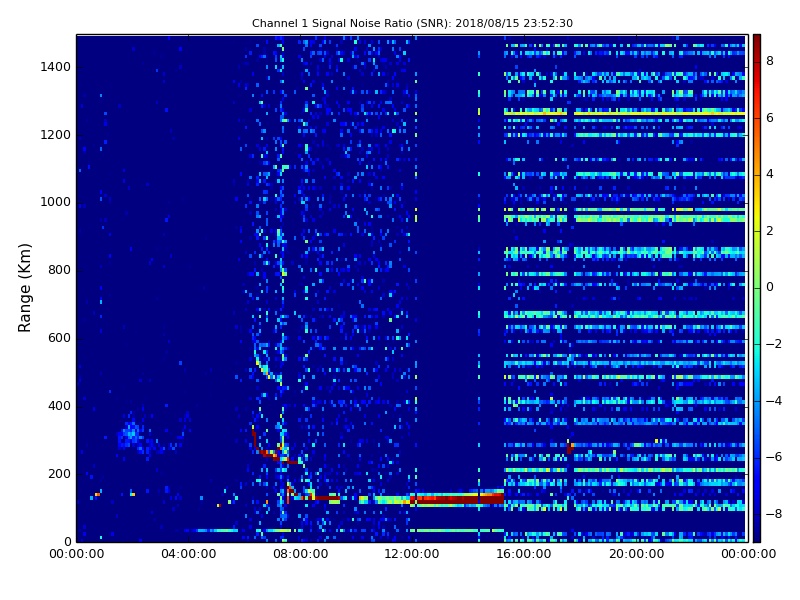Click the 04:00:00 time axis label
The height and width of the screenshot is (600, 800).
click(x=188, y=554)
